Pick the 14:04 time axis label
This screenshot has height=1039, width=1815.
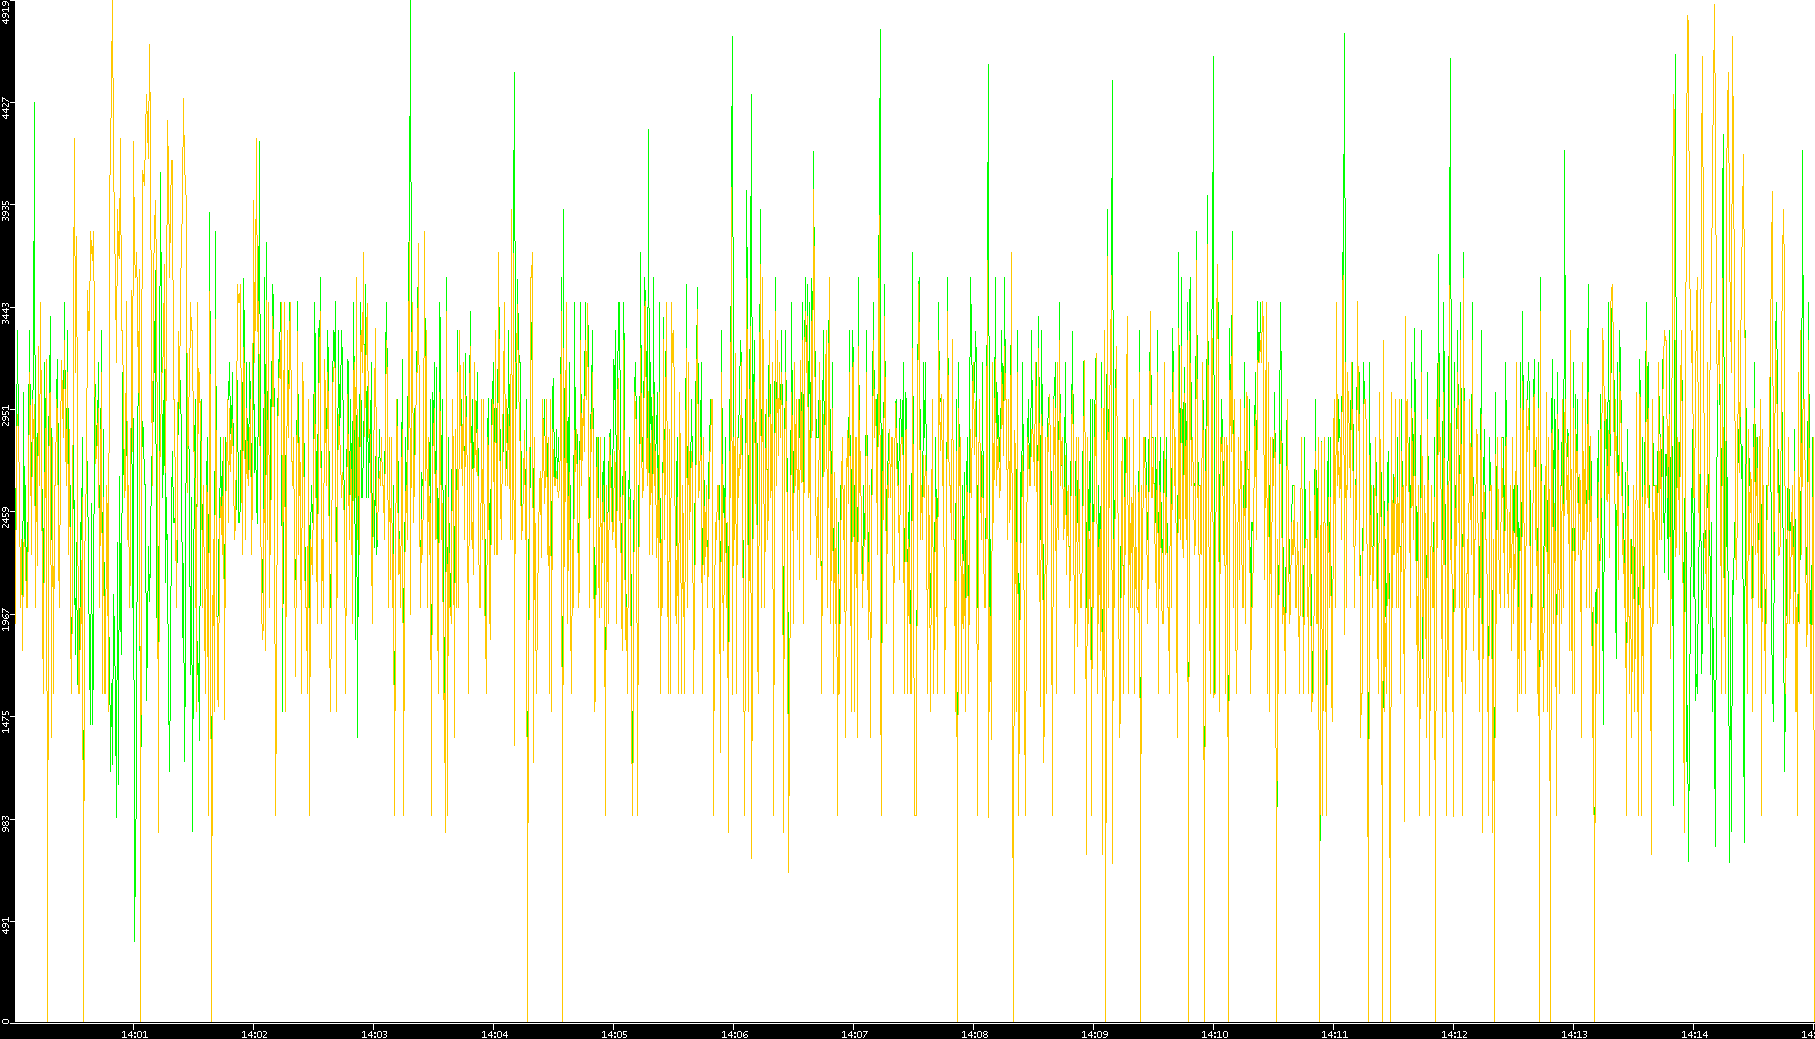pos(494,1034)
